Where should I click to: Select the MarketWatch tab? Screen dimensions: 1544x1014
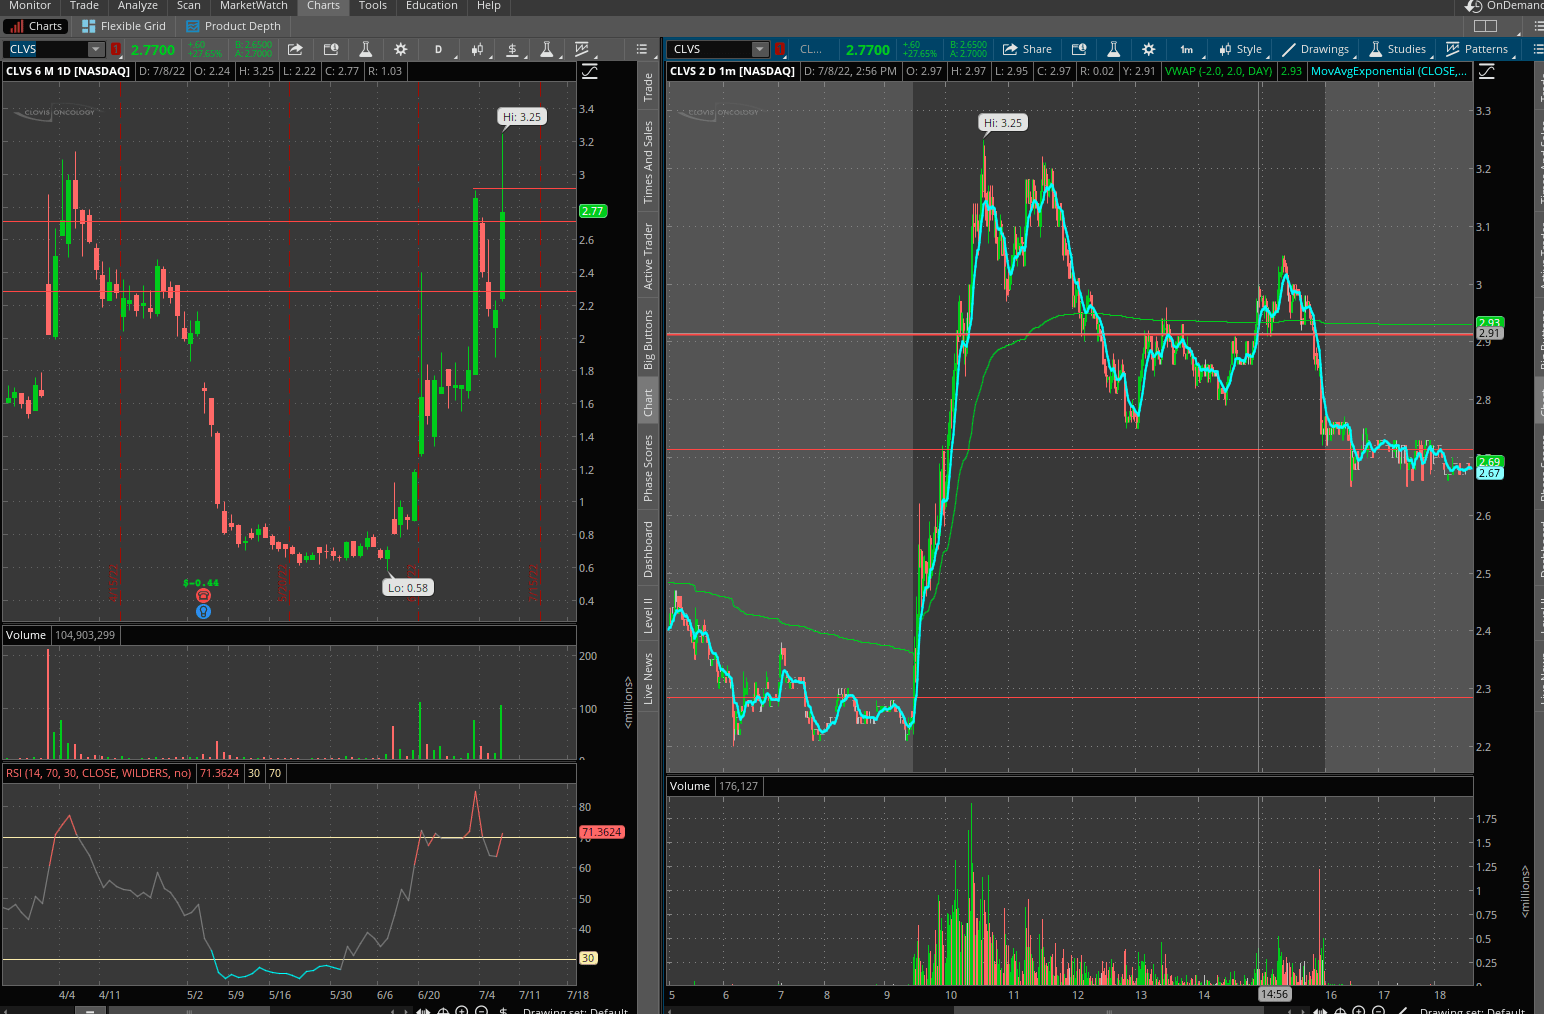pyautogui.click(x=254, y=6)
